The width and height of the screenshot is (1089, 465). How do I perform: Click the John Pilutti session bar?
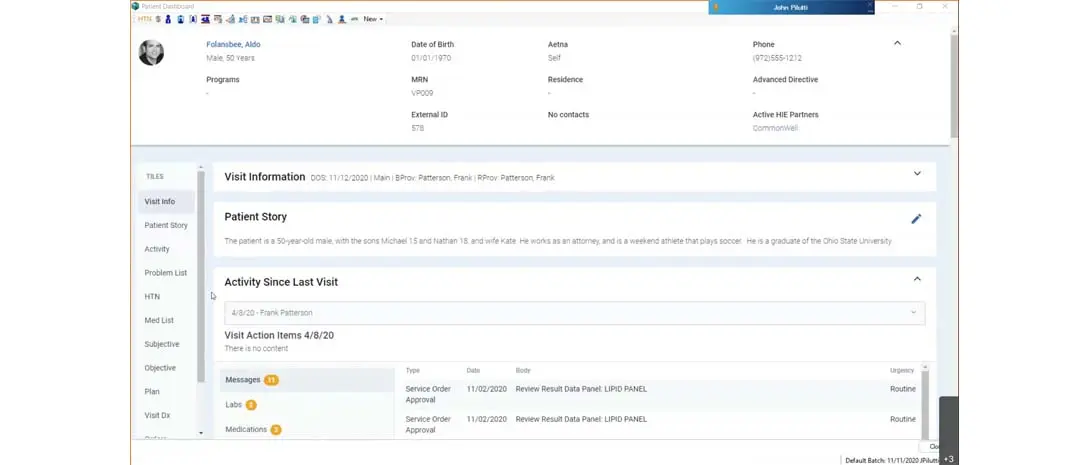[x=791, y=7]
